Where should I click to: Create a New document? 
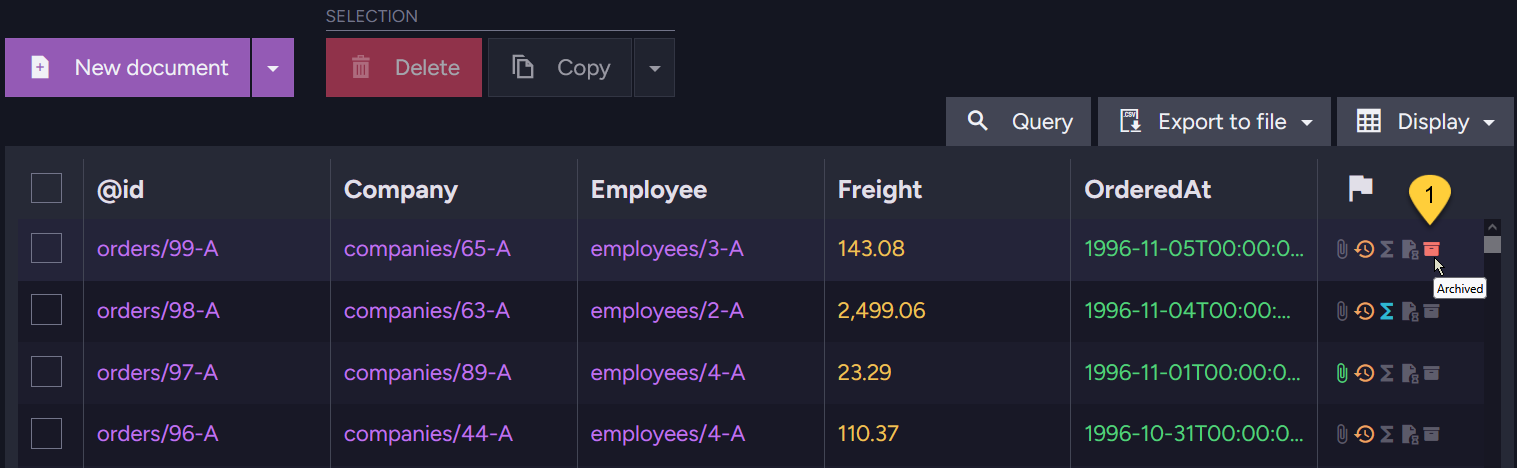[x=127, y=68]
